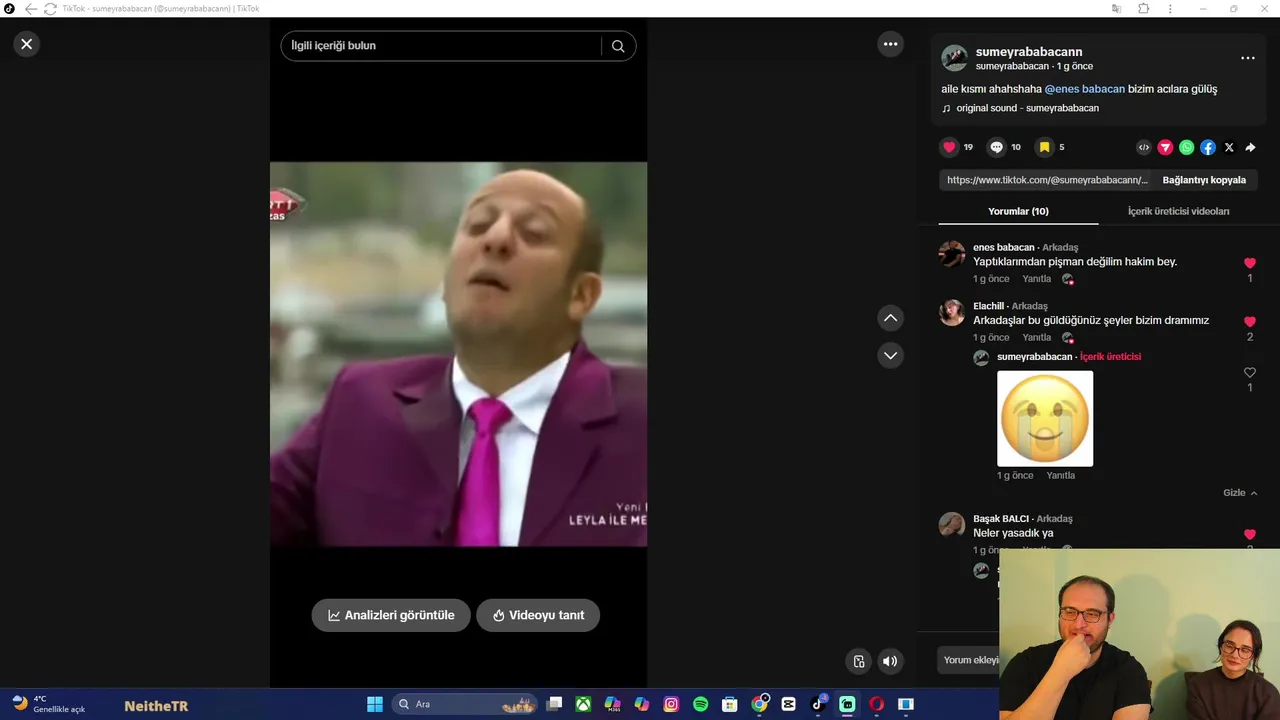Screen dimensions: 1280x720
Task: Open 'original sound - sumeyrababacan' link
Action: click(1027, 108)
